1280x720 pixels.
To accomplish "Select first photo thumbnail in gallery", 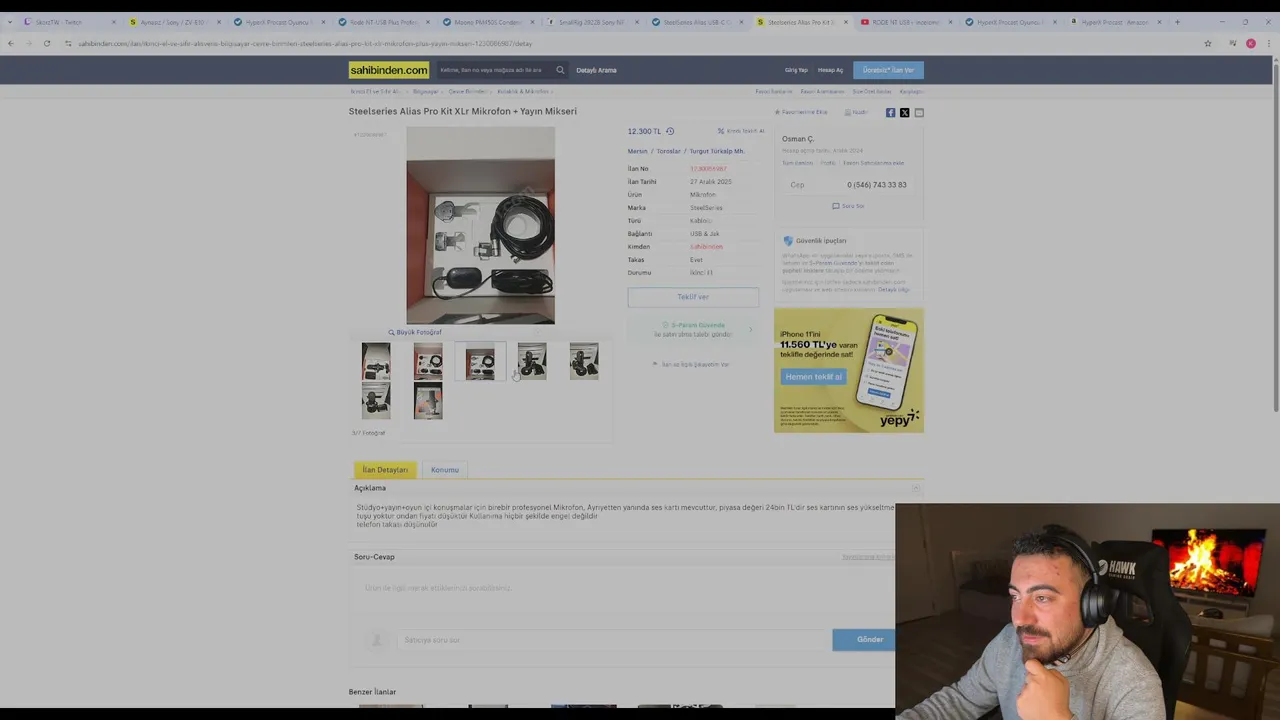I will [x=376, y=361].
